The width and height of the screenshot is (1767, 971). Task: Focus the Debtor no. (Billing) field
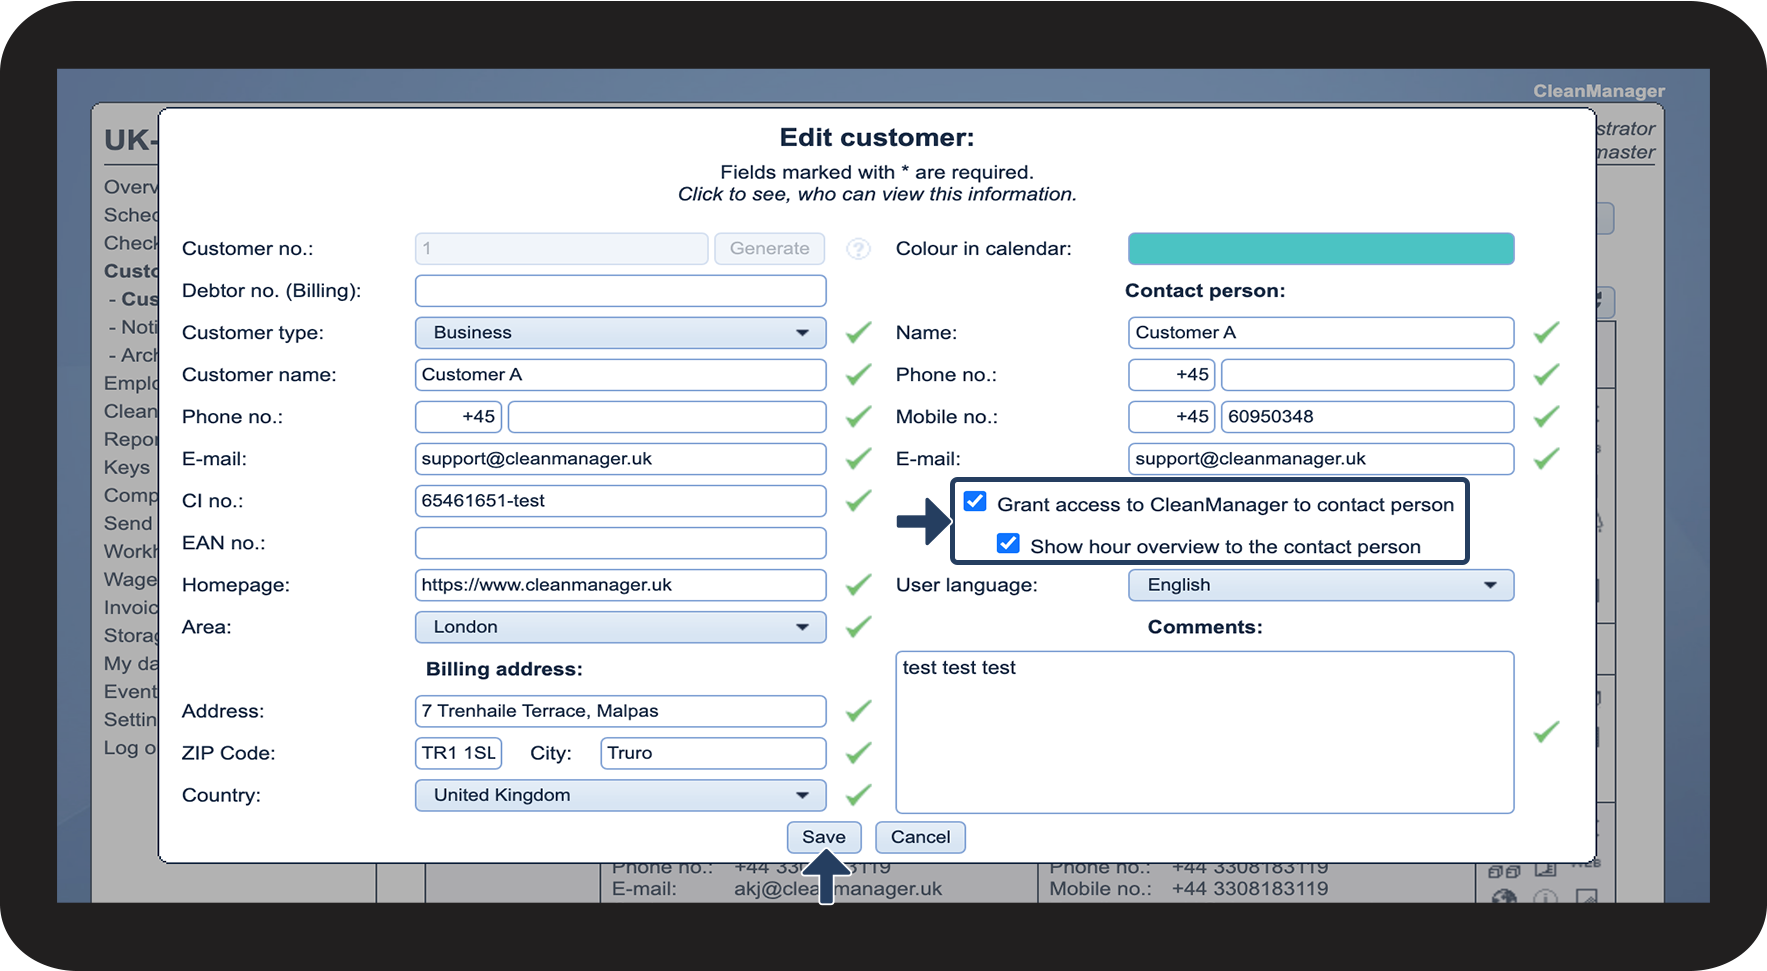[620, 291]
